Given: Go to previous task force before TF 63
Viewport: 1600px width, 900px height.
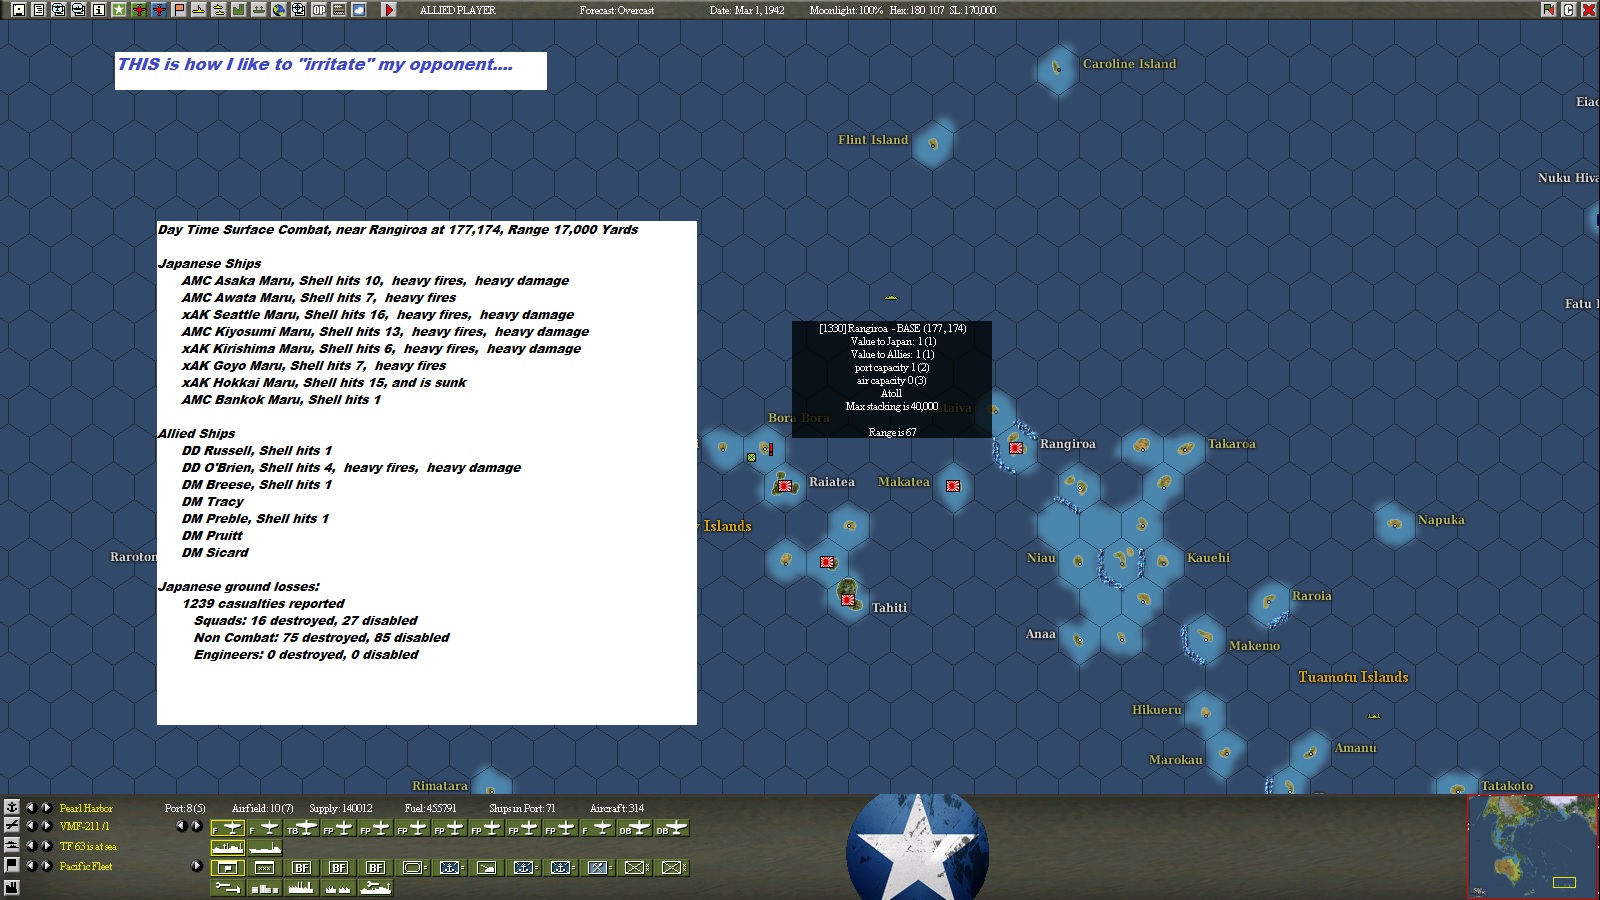Looking at the screenshot, I should tap(30, 846).
